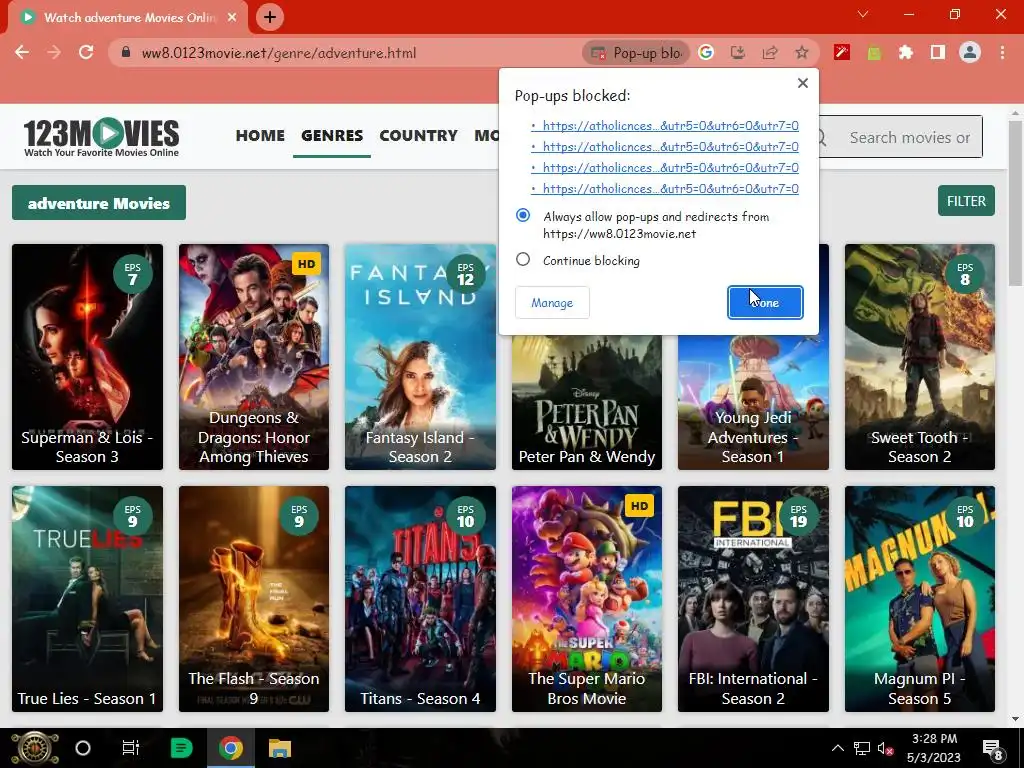Open Peter Pan & Wendy poster
1024x768 pixels.
587,402
